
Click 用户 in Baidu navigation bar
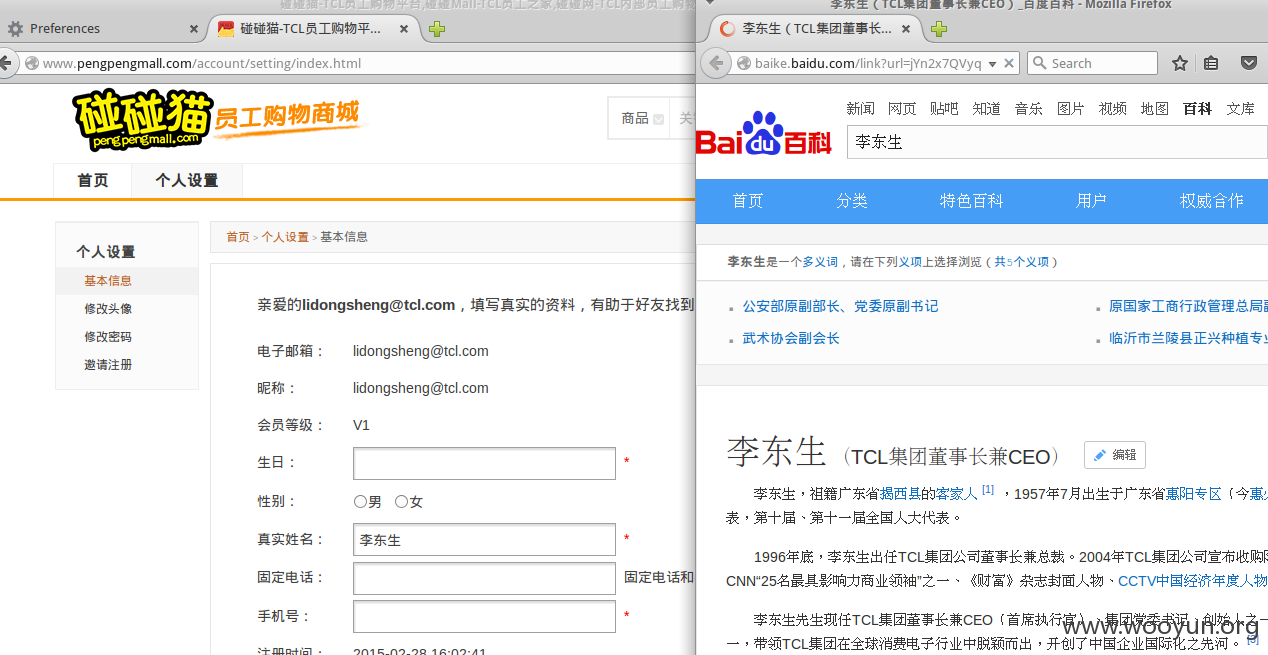1091,201
